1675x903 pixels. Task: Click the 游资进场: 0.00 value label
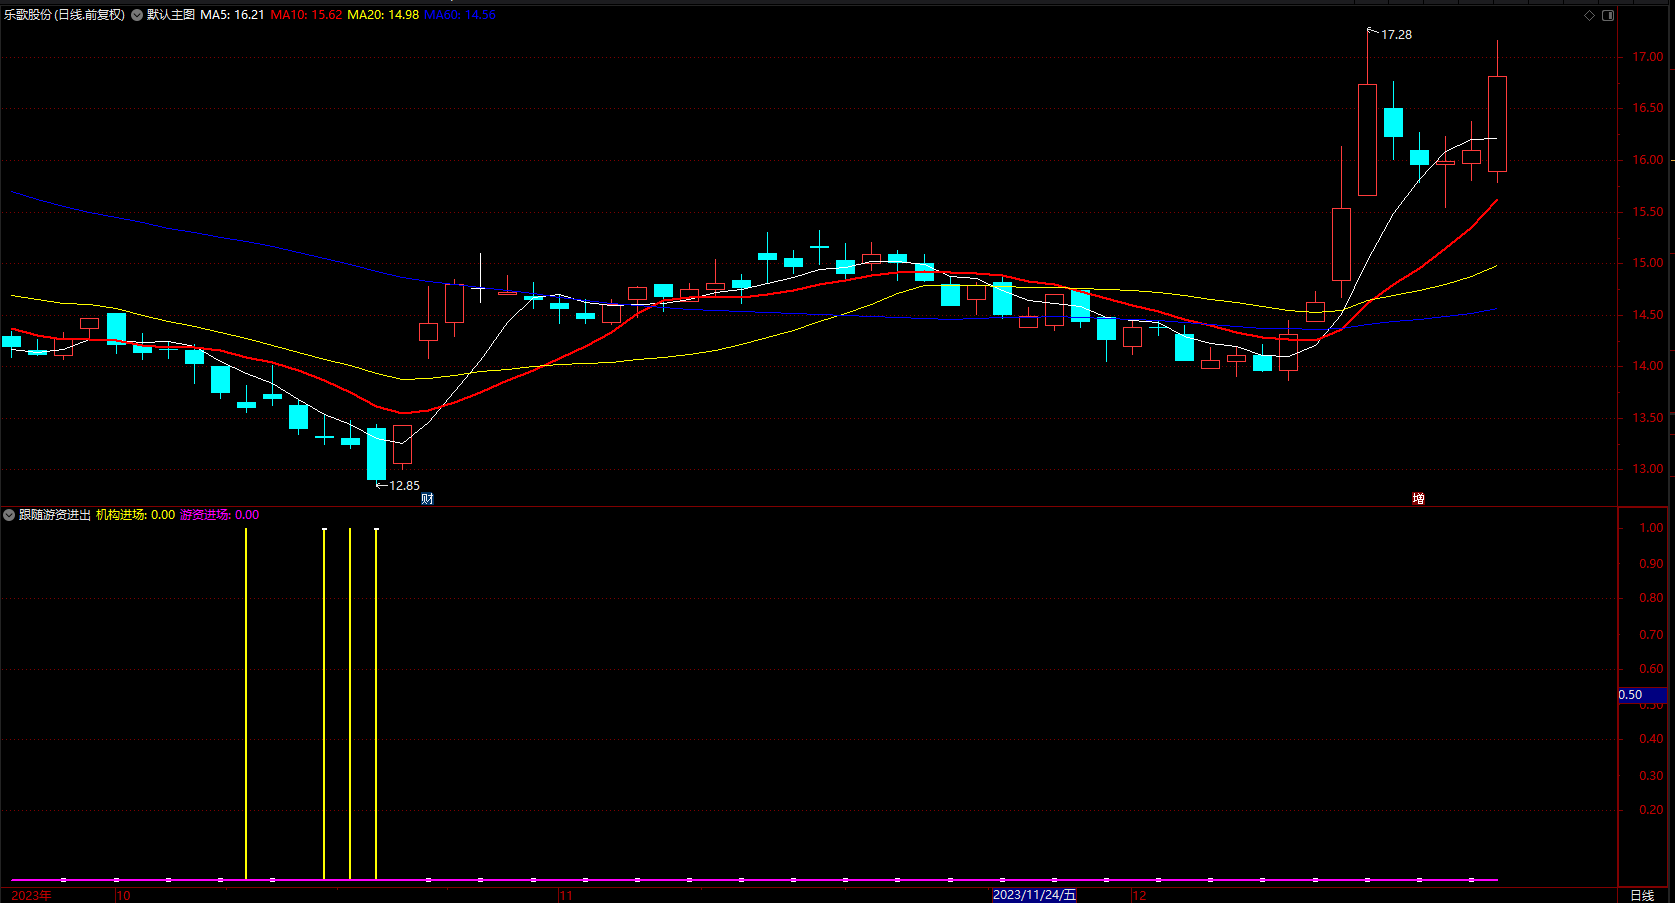219,515
